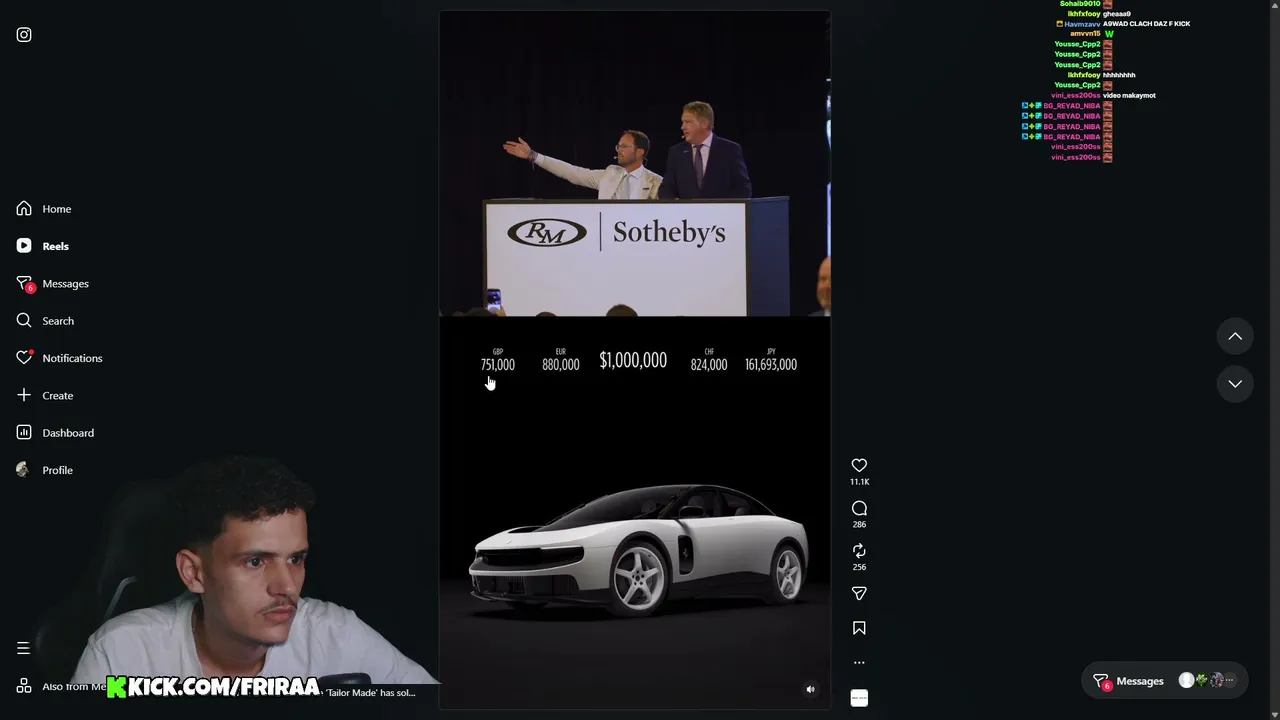Click the "video makaymot" chat message
The height and width of the screenshot is (720, 1280).
(x=1129, y=96)
